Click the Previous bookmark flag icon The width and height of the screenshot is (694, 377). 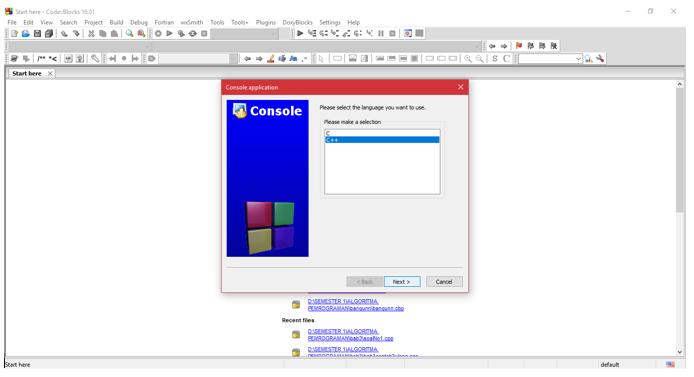point(530,46)
